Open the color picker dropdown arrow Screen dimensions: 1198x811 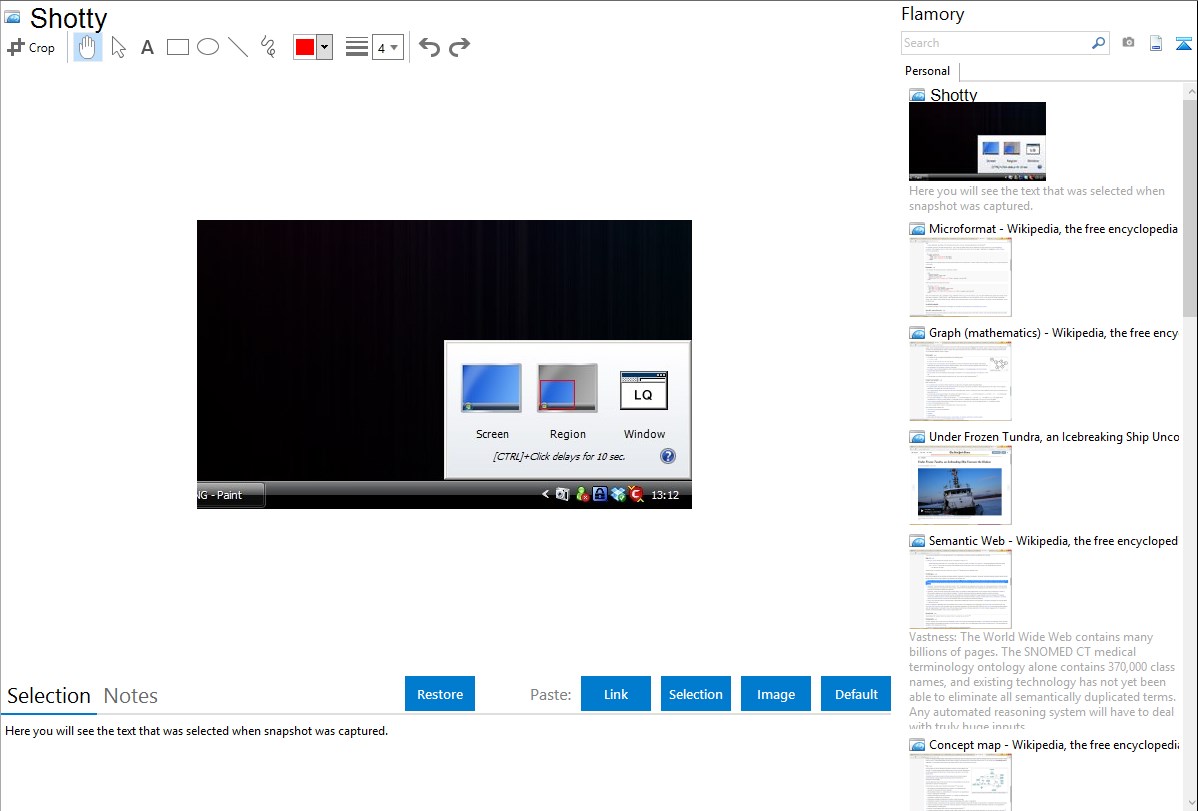(x=324, y=47)
